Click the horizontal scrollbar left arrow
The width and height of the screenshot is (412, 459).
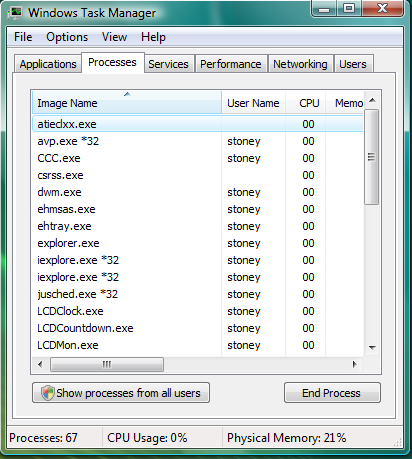tap(40, 364)
